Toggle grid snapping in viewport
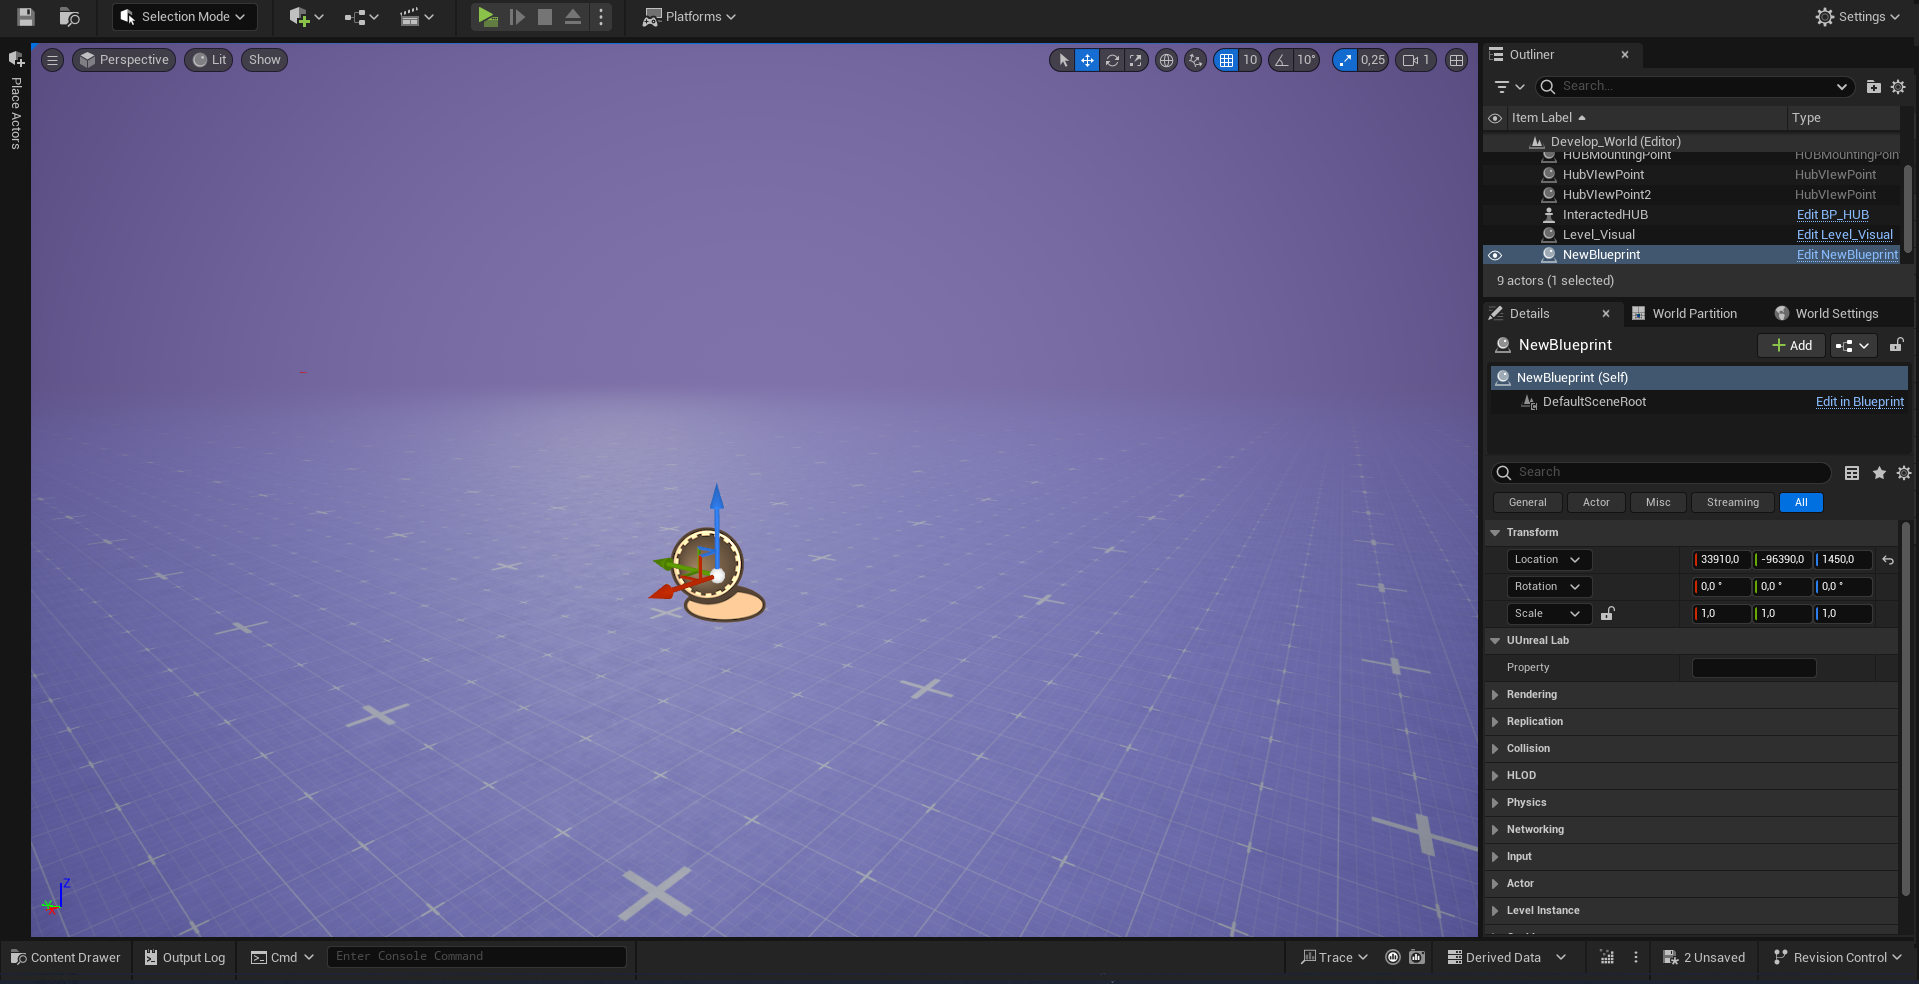This screenshot has height=984, width=1919. click(x=1226, y=61)
